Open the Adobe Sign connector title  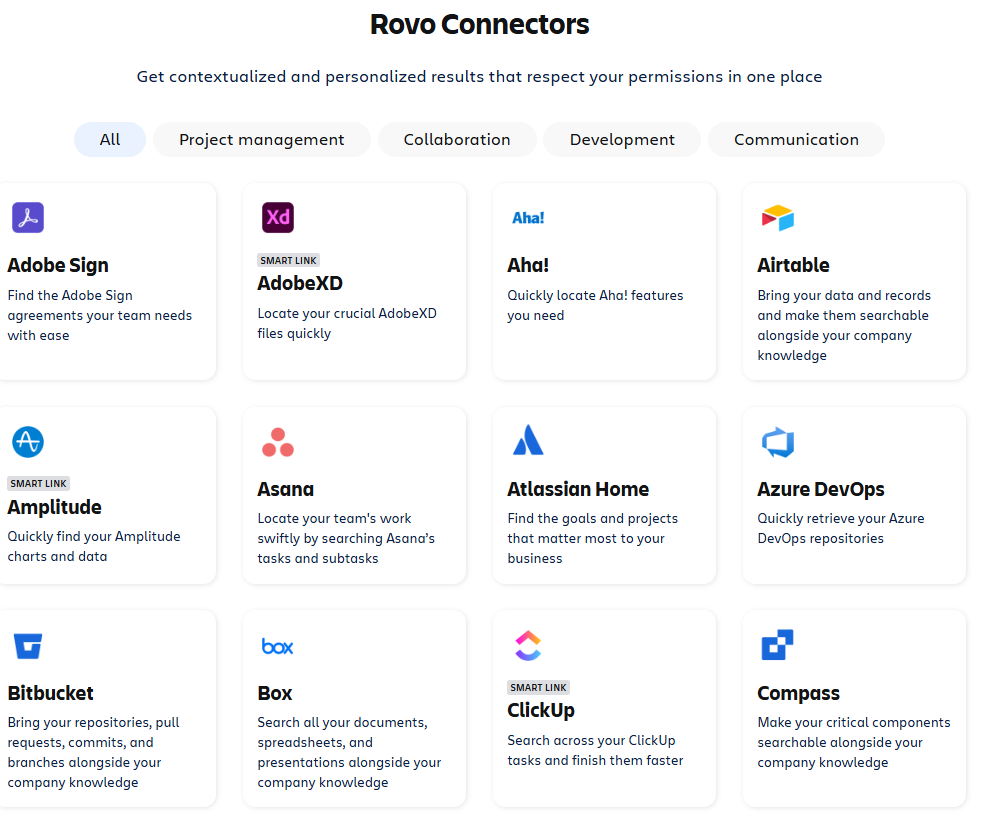tap(58, 265)
